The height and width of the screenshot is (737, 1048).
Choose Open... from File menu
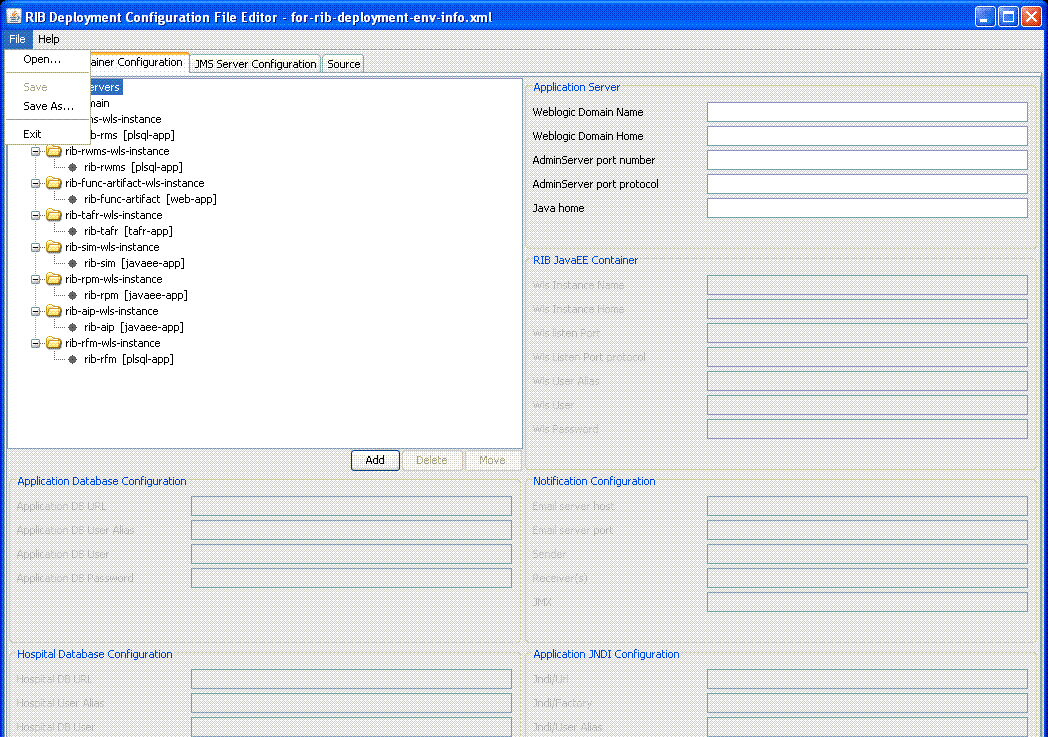tap(41, 59)
